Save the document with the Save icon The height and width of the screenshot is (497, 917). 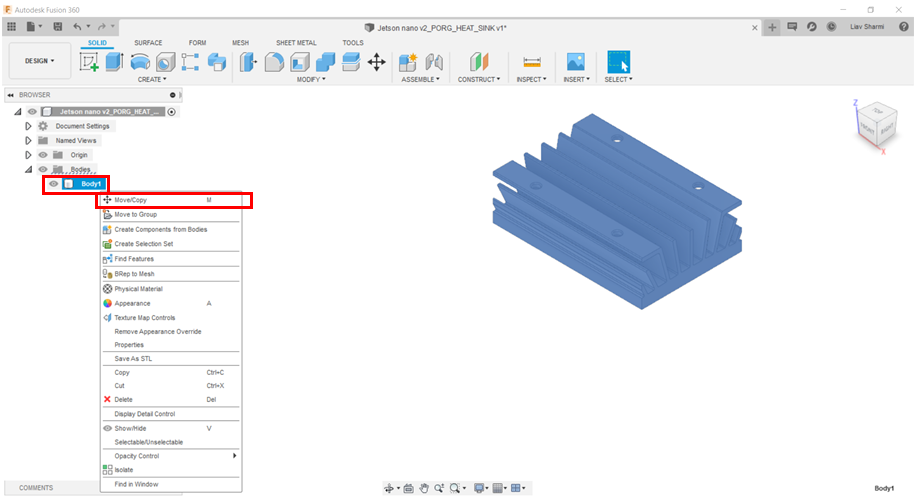click(x=57, y=26)
